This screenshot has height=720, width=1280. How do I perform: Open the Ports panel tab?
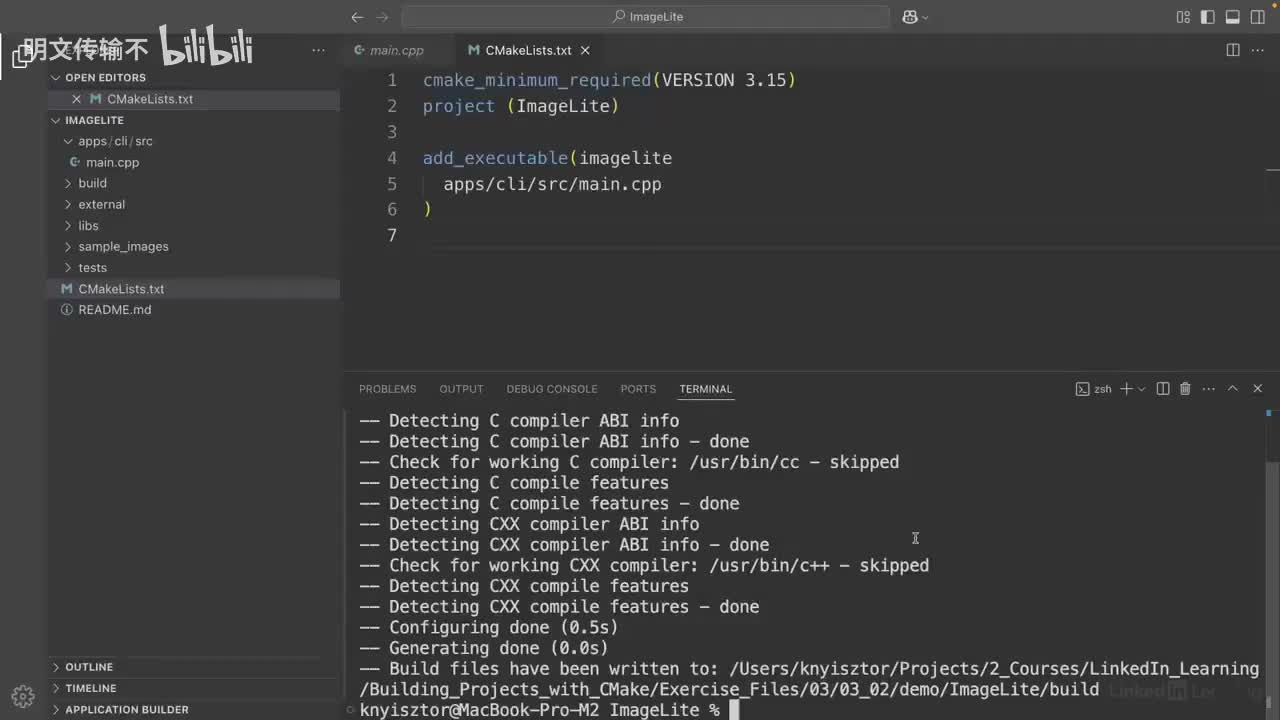638,389
